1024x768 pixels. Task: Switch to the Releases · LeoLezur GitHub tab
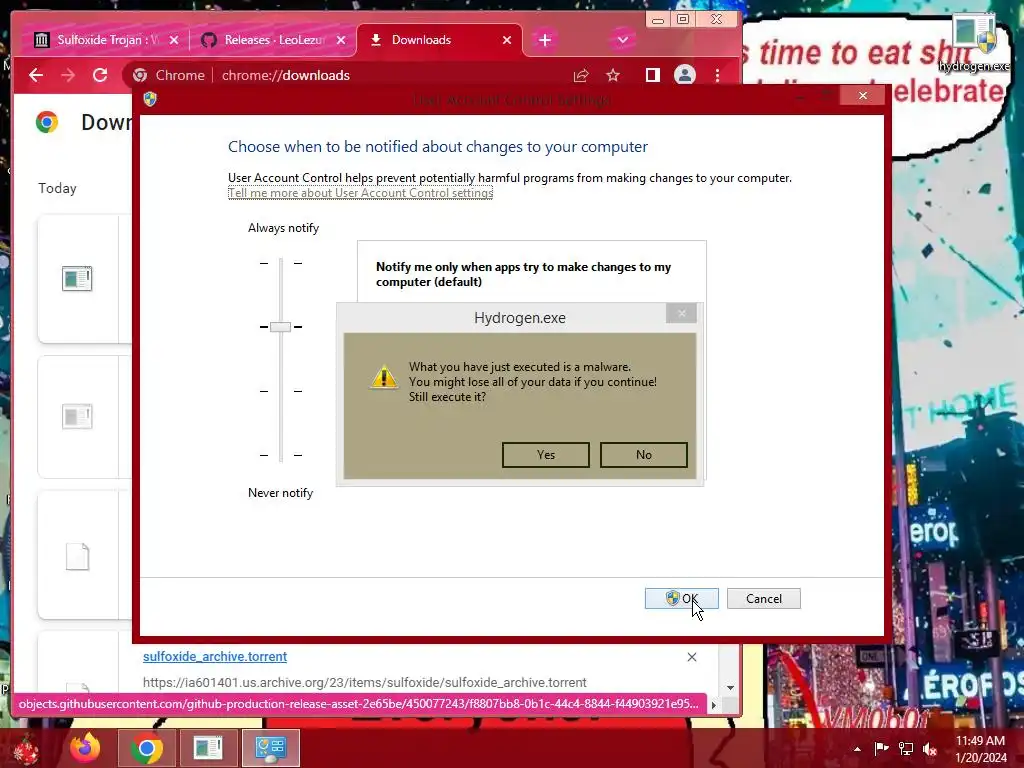coord(272,40)
